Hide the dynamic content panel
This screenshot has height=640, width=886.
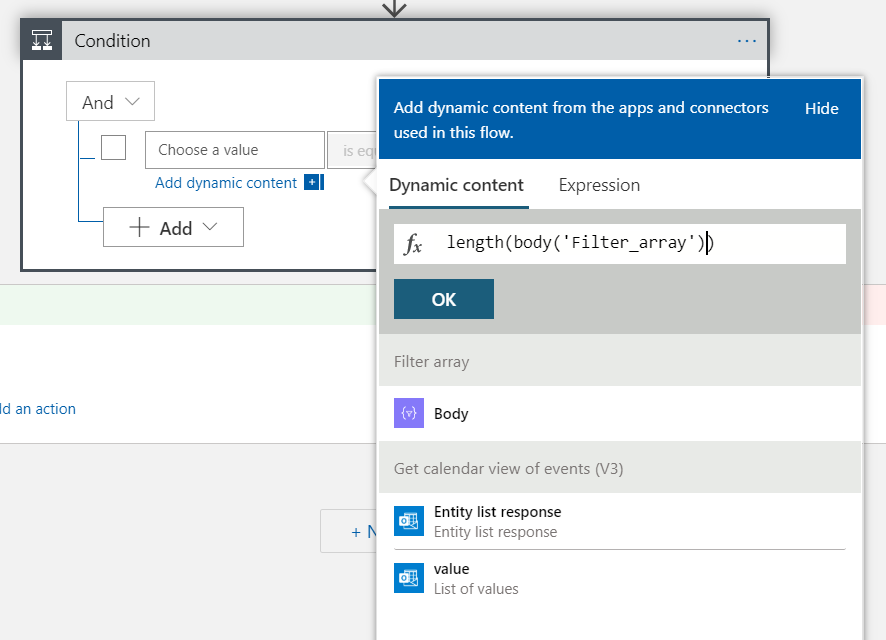coord(821,108)
